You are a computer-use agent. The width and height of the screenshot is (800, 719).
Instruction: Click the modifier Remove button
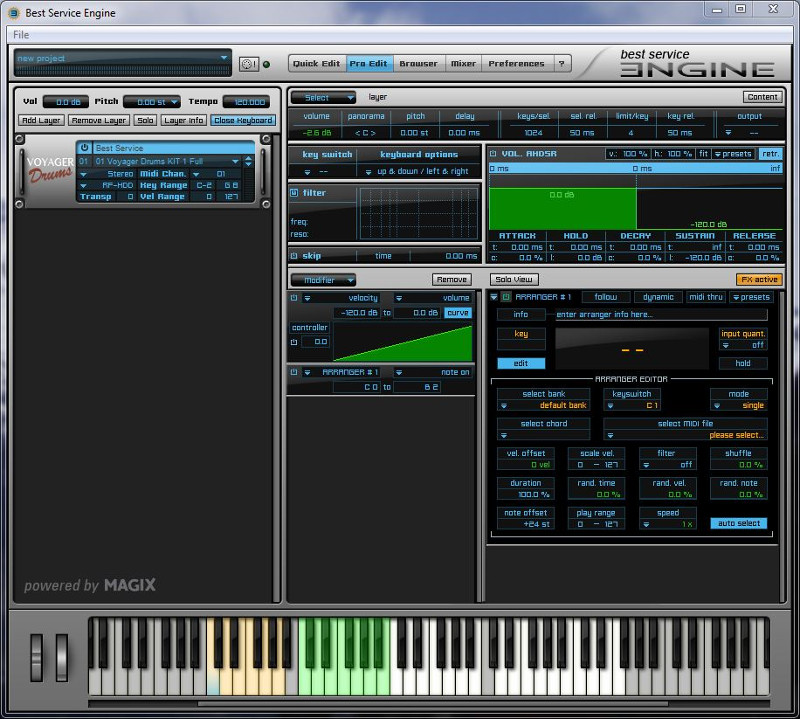click(452, 280)
